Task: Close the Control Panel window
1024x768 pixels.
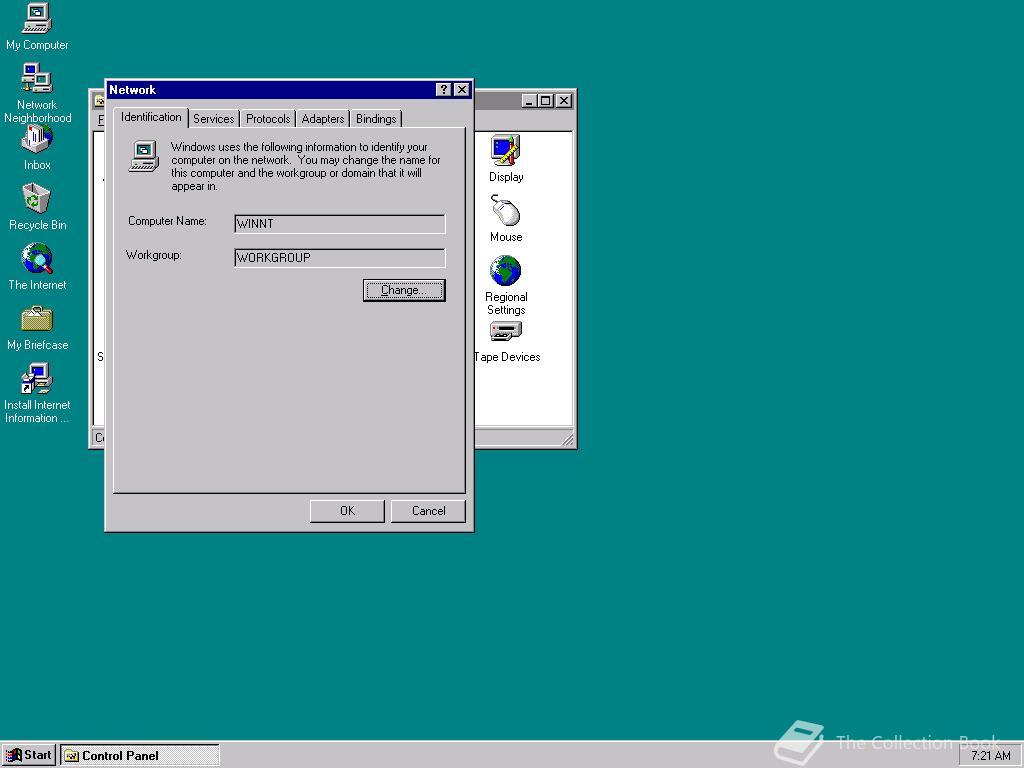Action: [564, 101]
